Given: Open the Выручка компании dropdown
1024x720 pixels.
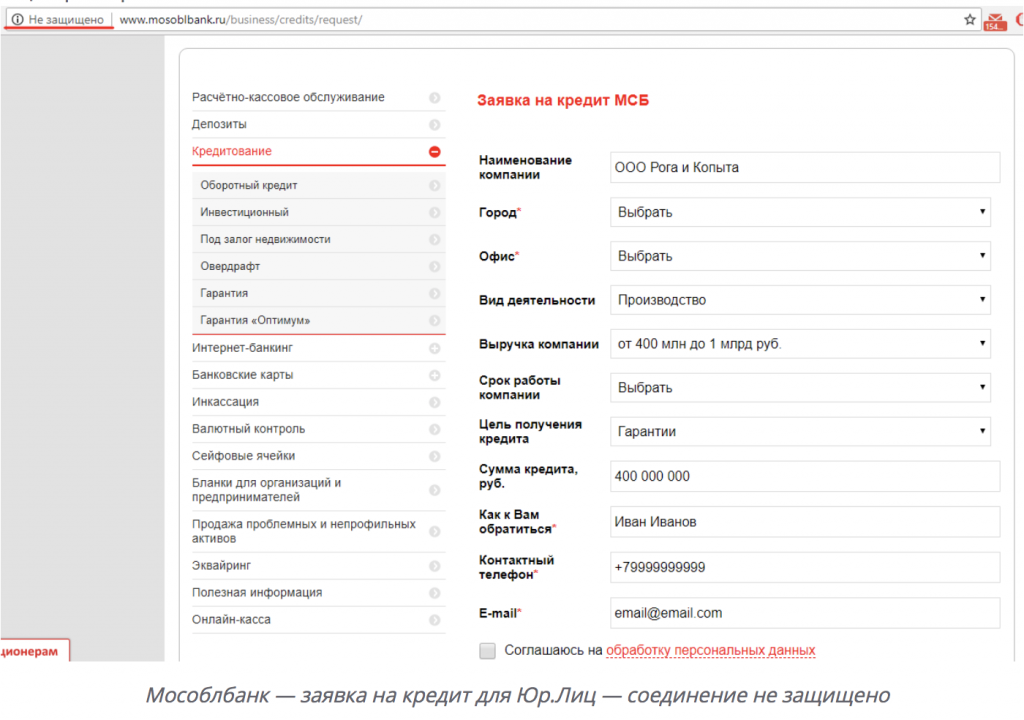Looking at the screenshot, I should [800, 344].
